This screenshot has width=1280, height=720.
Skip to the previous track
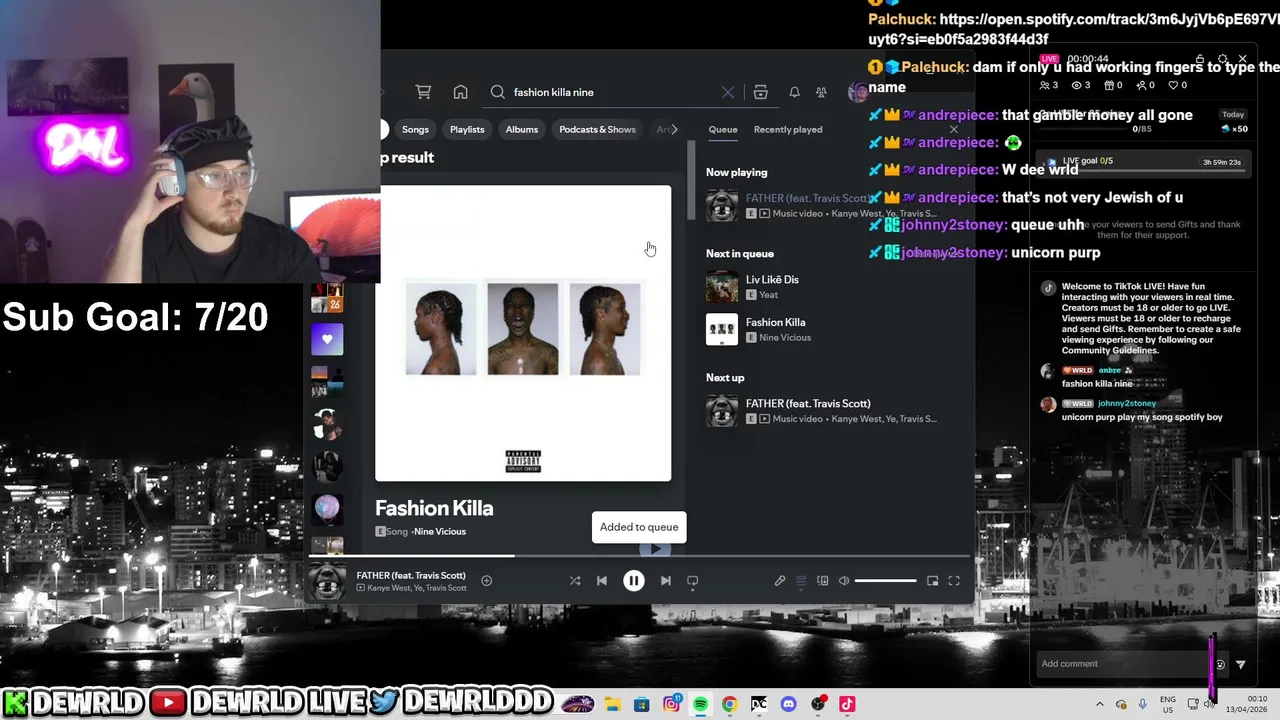pyautogui.click(x=601, y=580)
